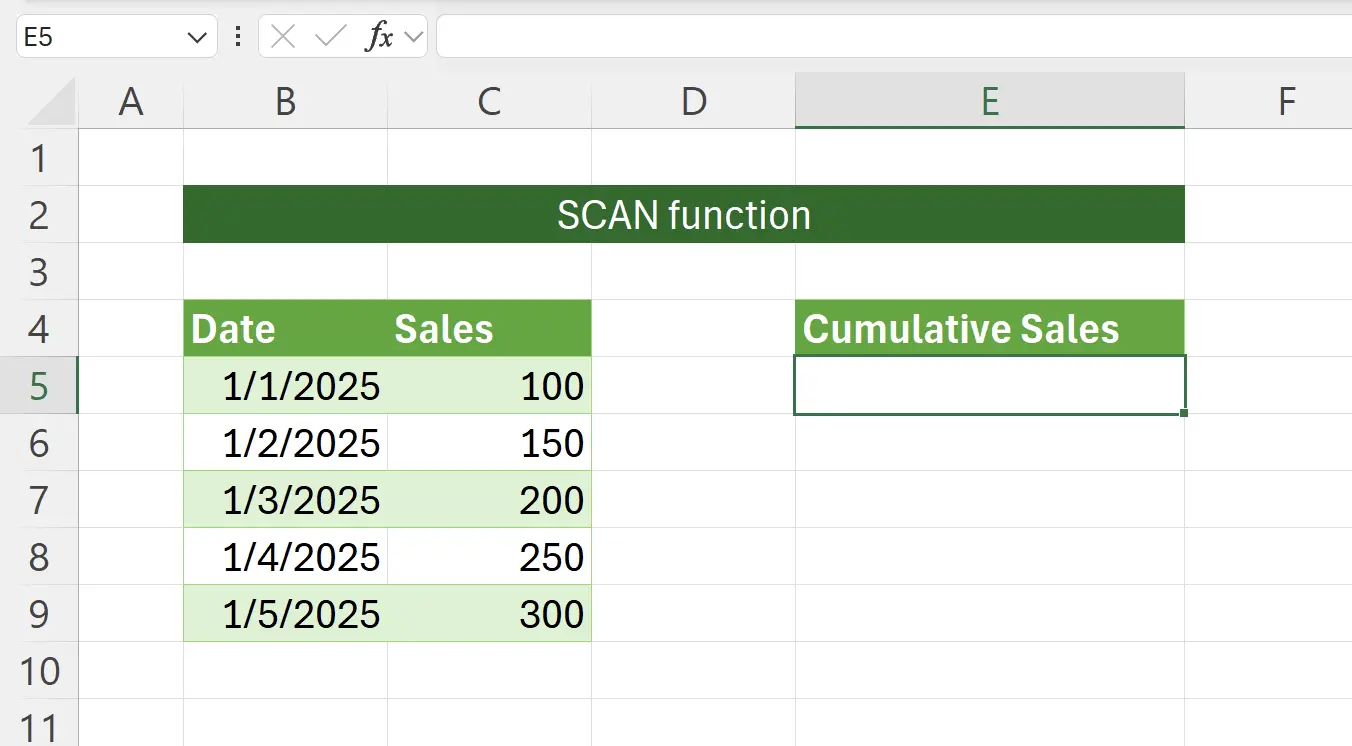Viewport: 1352px width, 746px height.
Task: Select the cell with value 300
Action: pyautogui.click(x=489, y=614)
